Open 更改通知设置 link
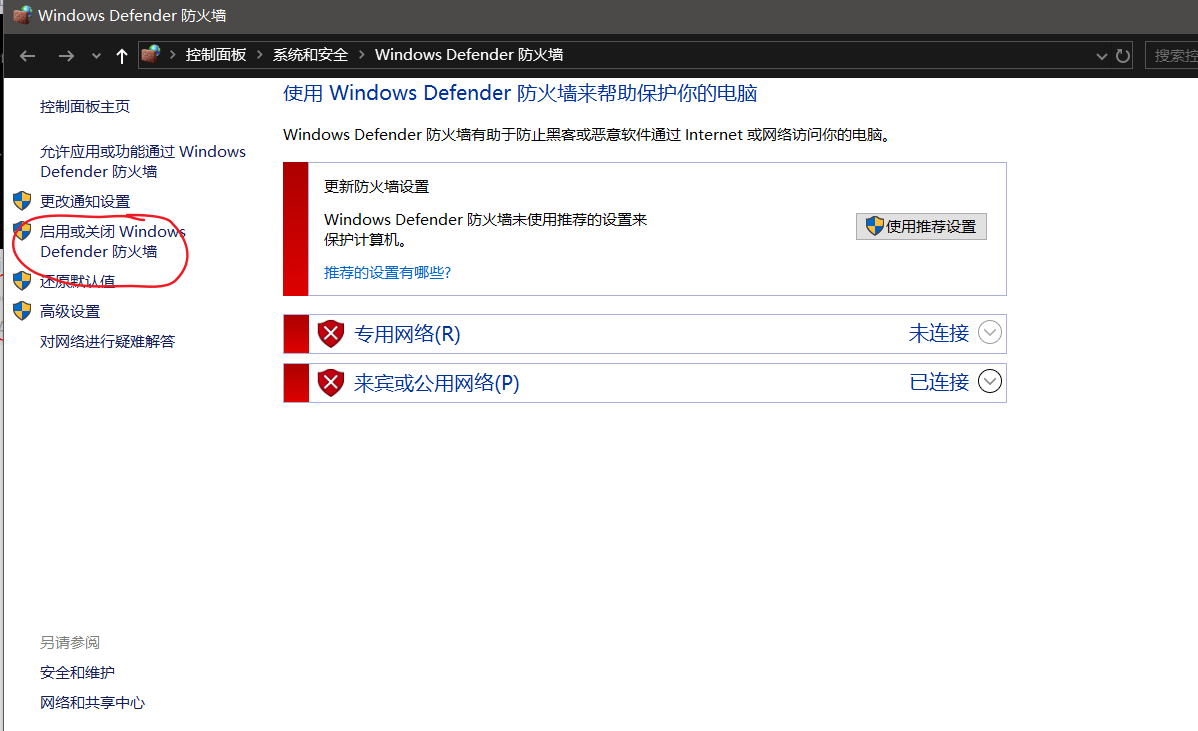Viewport: 1198px width, 731px height. (x=85, y=202)
